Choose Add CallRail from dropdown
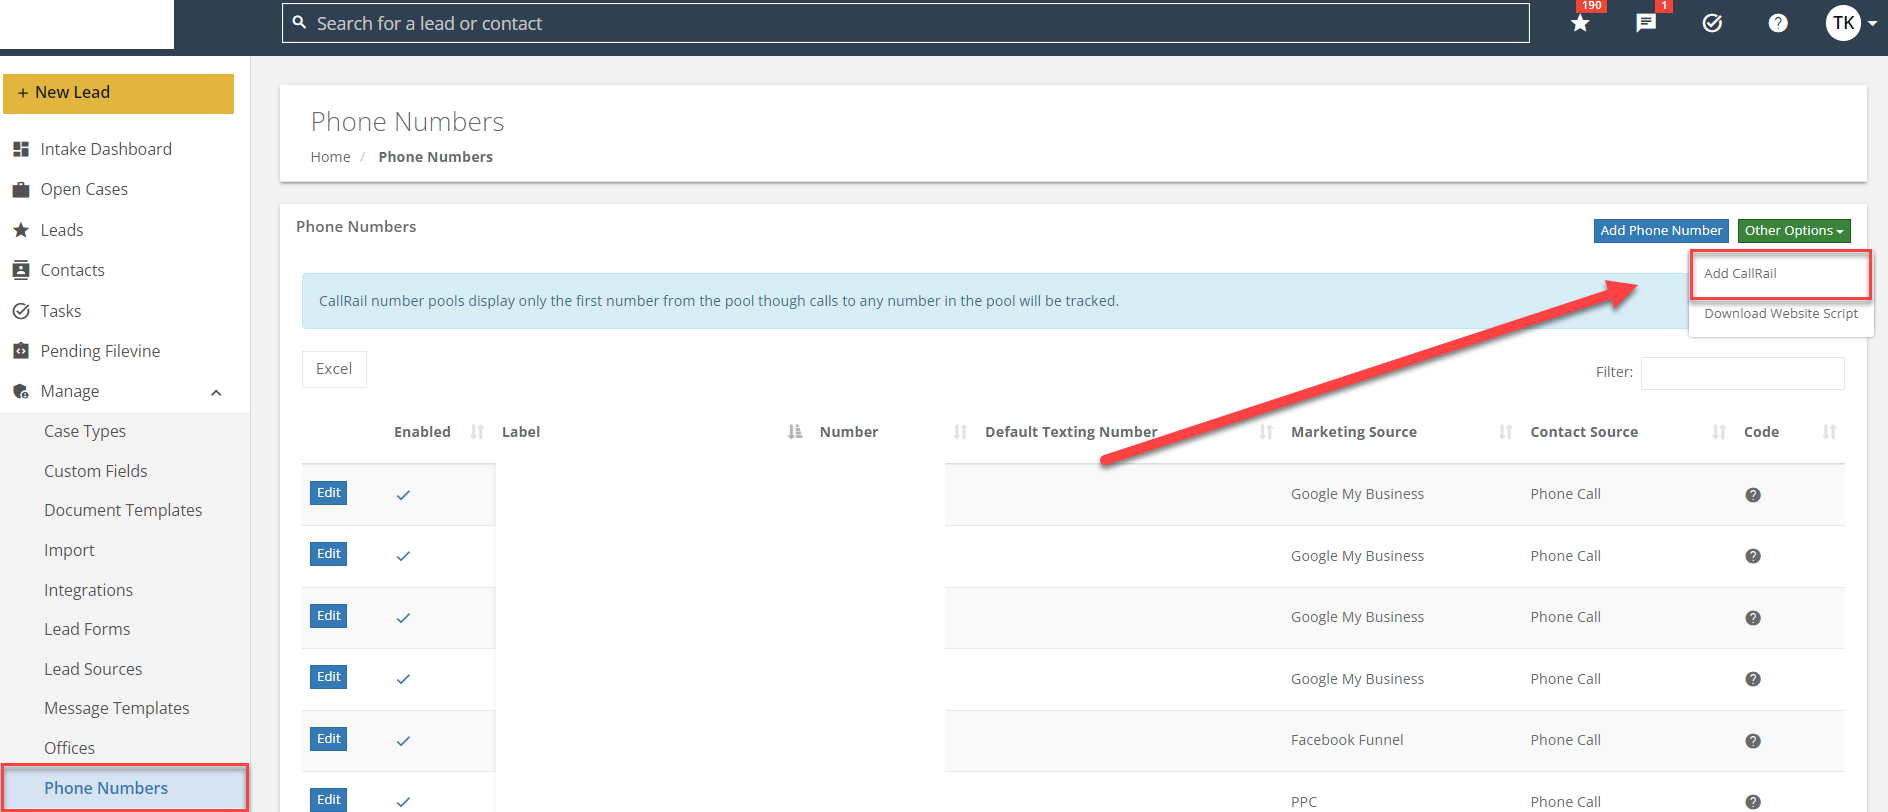Screen dimensions: 1888x812 (1740, 273)
